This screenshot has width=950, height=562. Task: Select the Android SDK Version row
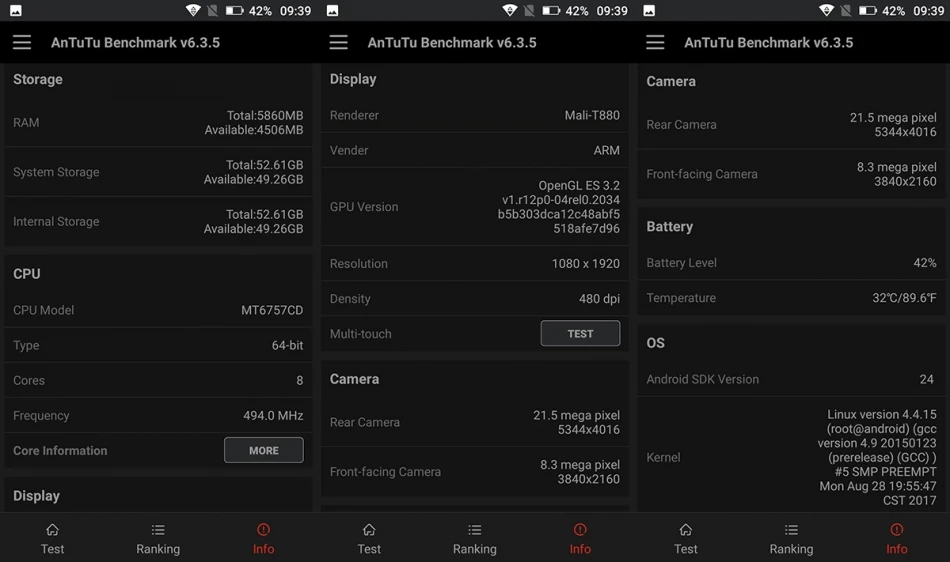click(791, 379)
